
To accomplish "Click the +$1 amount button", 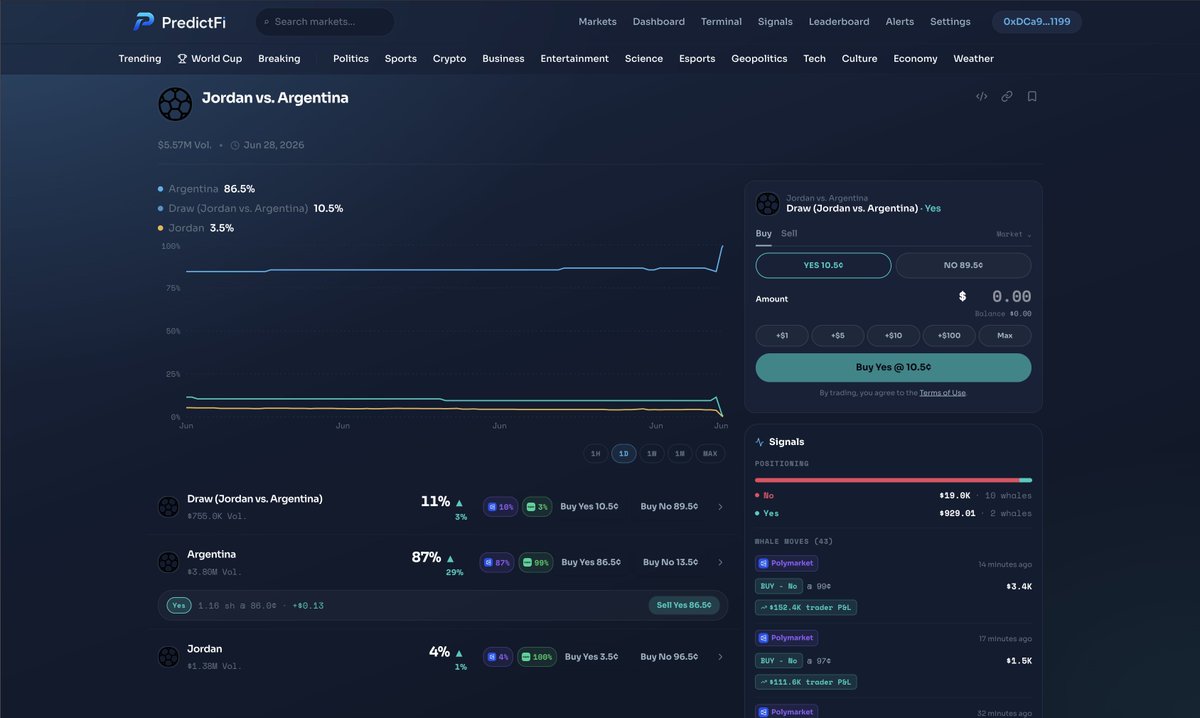I will click(782, 336).
